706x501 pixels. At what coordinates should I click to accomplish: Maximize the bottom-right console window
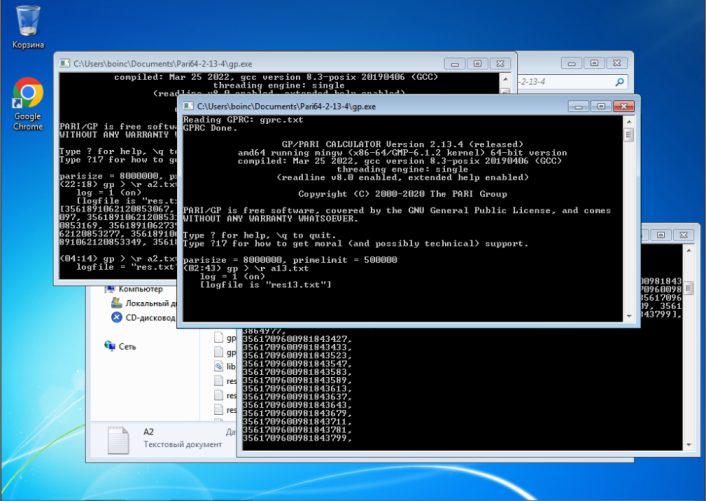661,235
